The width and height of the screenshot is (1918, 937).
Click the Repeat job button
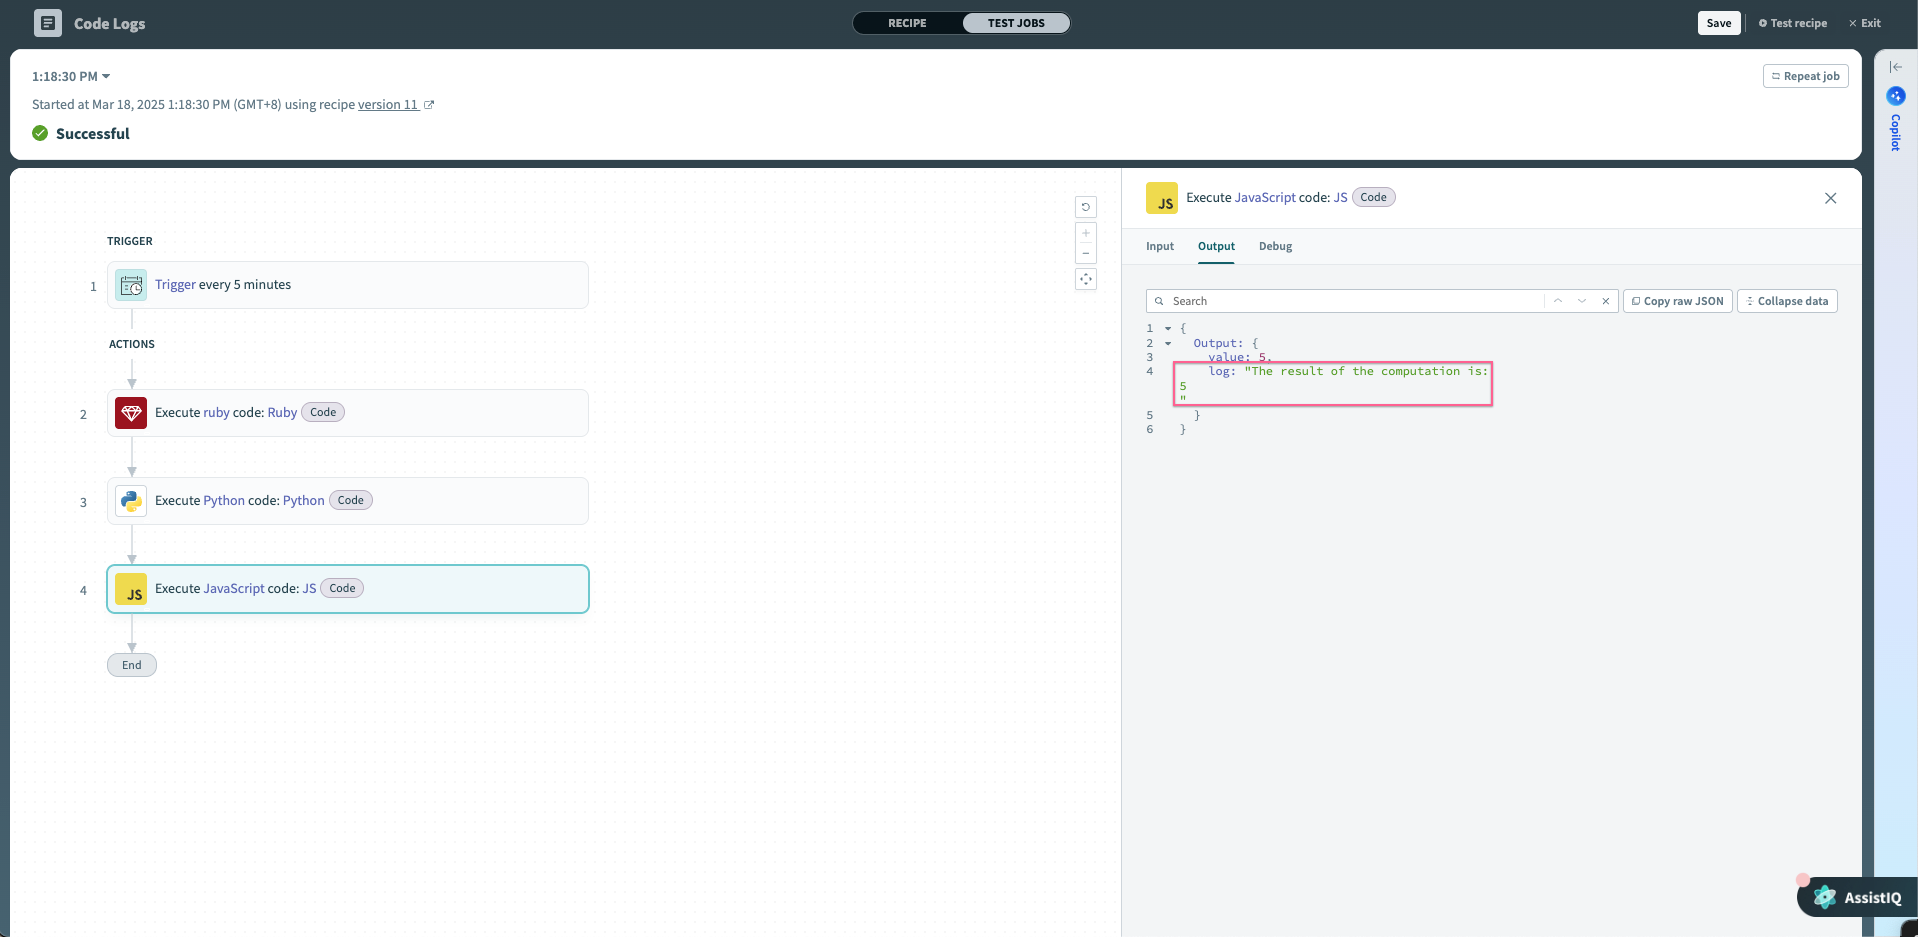1806,76
